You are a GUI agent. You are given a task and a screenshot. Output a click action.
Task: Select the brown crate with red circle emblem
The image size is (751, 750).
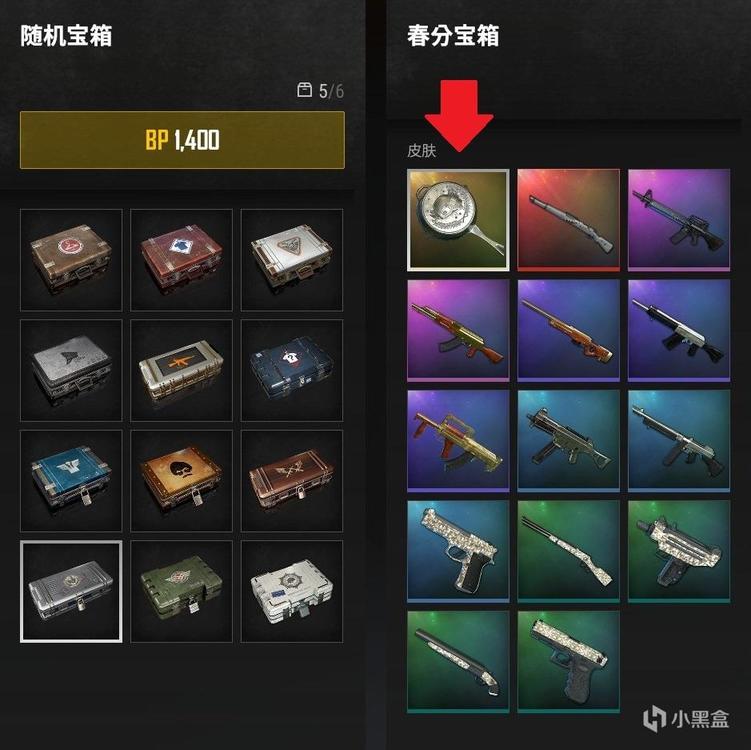coord(71,260)
